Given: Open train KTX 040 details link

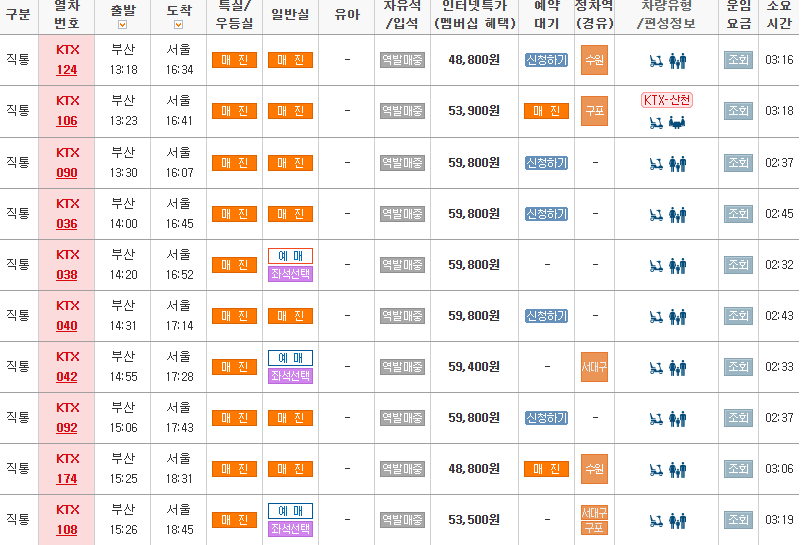Looking at the screenshot, I should pos(67,326).
